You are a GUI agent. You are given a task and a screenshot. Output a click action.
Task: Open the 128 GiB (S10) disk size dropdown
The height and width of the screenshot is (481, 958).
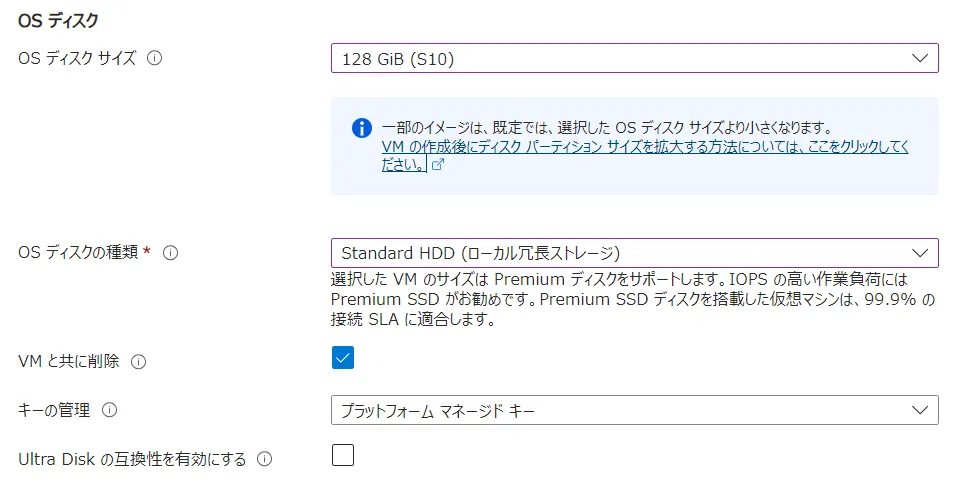[x=620, y=59]
